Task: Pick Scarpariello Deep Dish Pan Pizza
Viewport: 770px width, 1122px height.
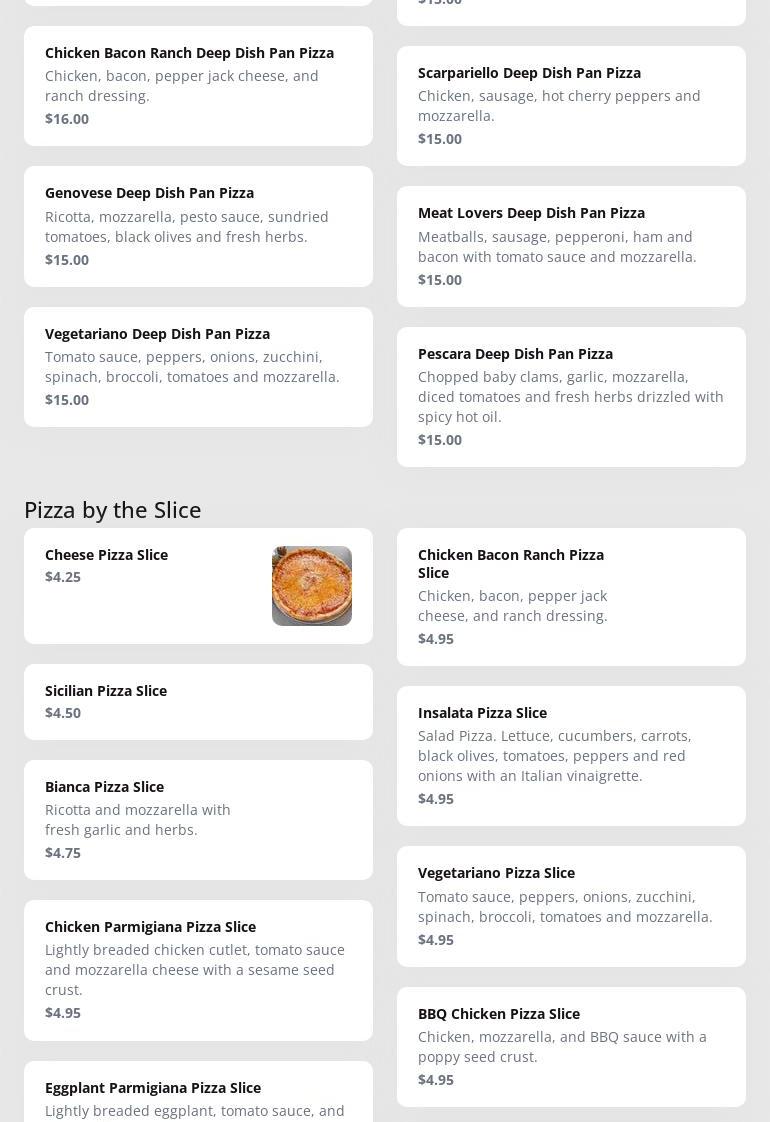Action: point(529,73)
